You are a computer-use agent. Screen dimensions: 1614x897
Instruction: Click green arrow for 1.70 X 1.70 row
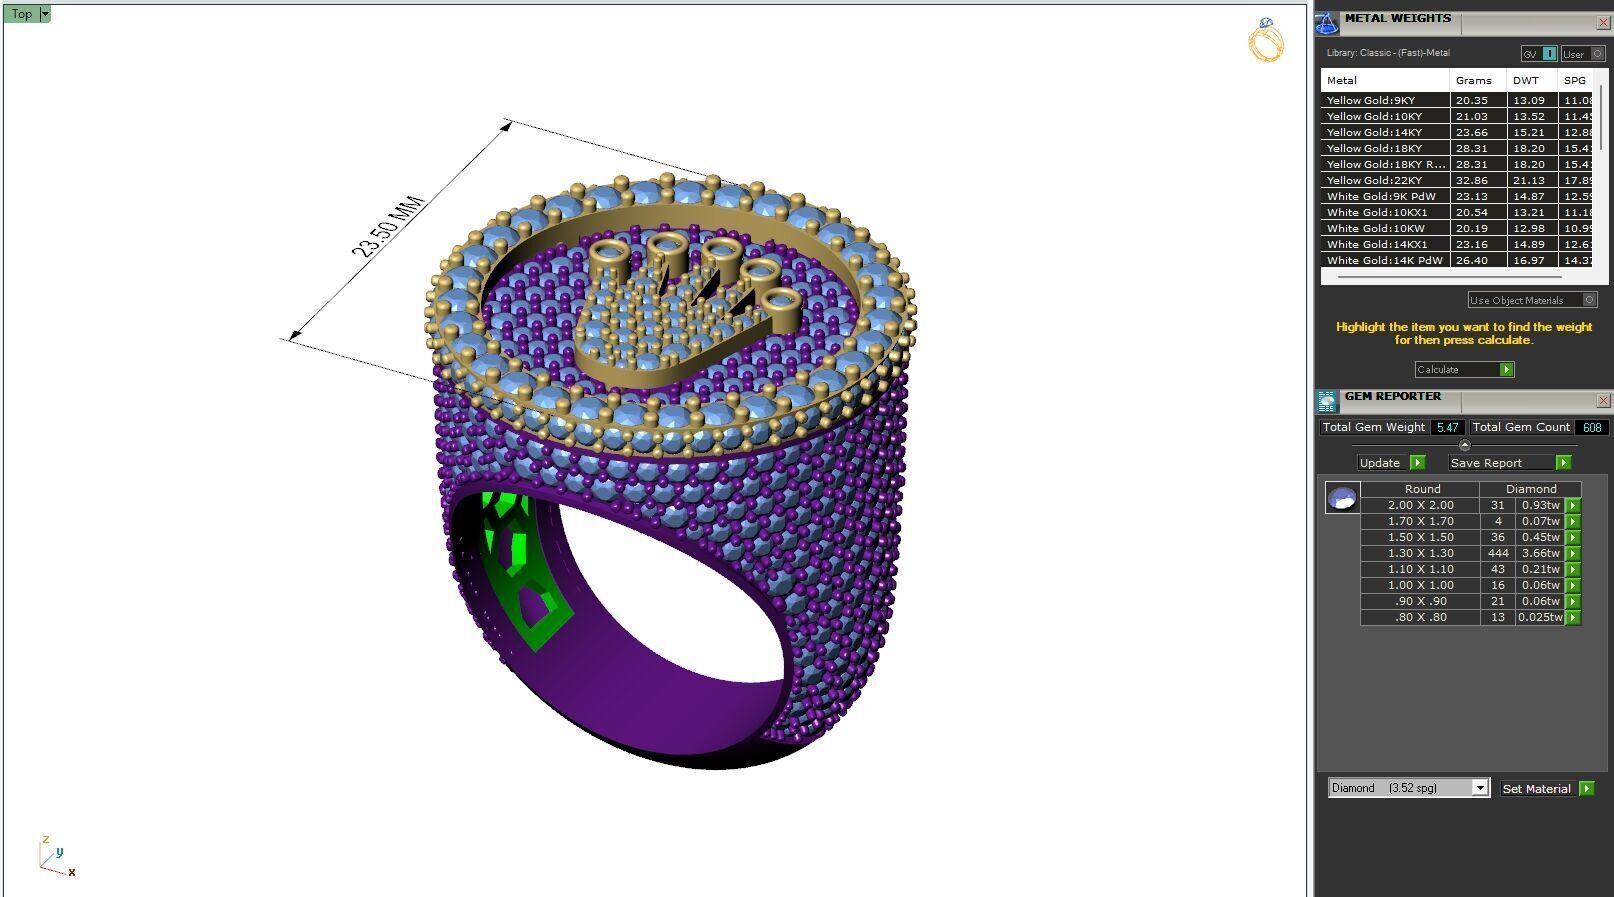click(x=1573, y=521)
